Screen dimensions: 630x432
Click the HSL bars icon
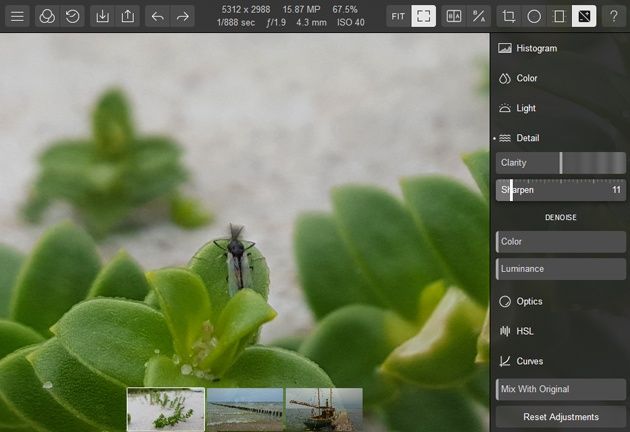(x=505, y=331)
